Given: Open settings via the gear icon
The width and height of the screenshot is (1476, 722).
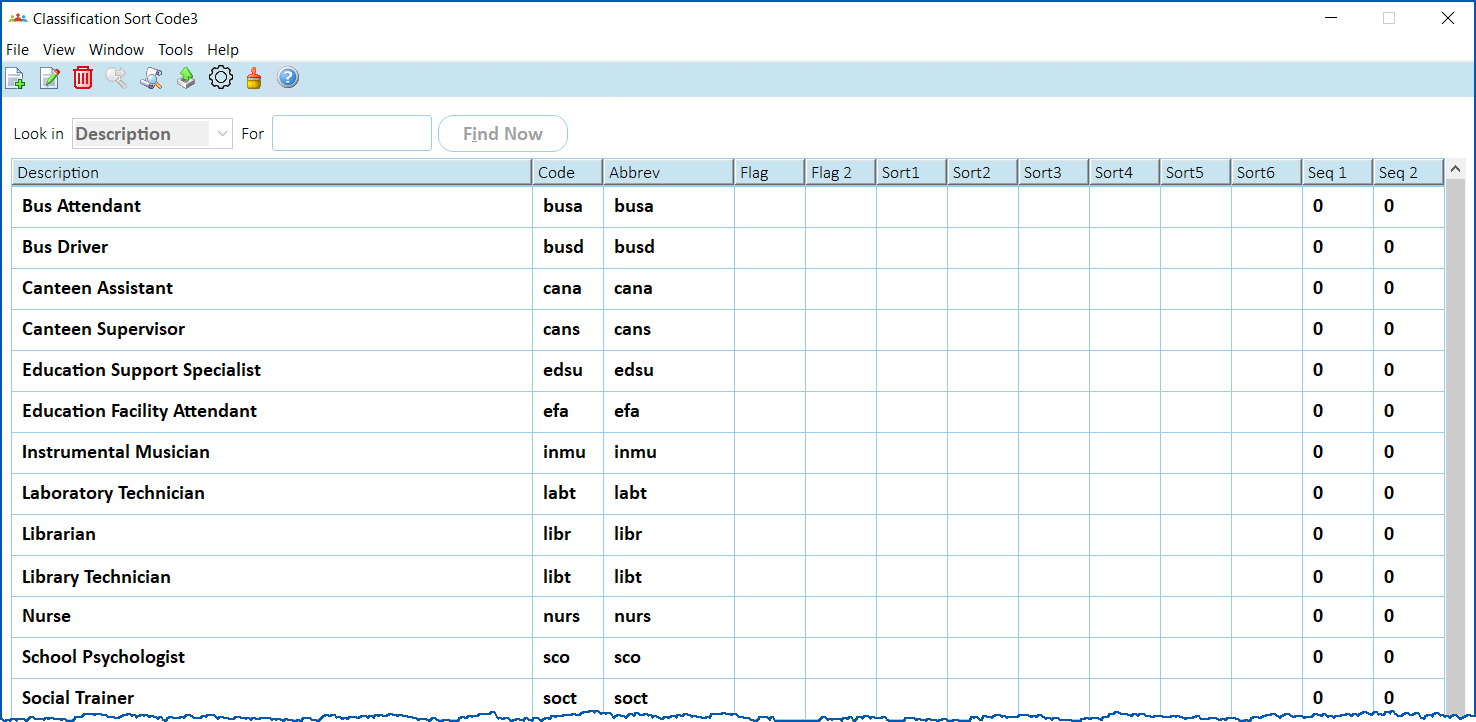Looking at the screenshot, I should pyautogui.click(x=220, y=78).
